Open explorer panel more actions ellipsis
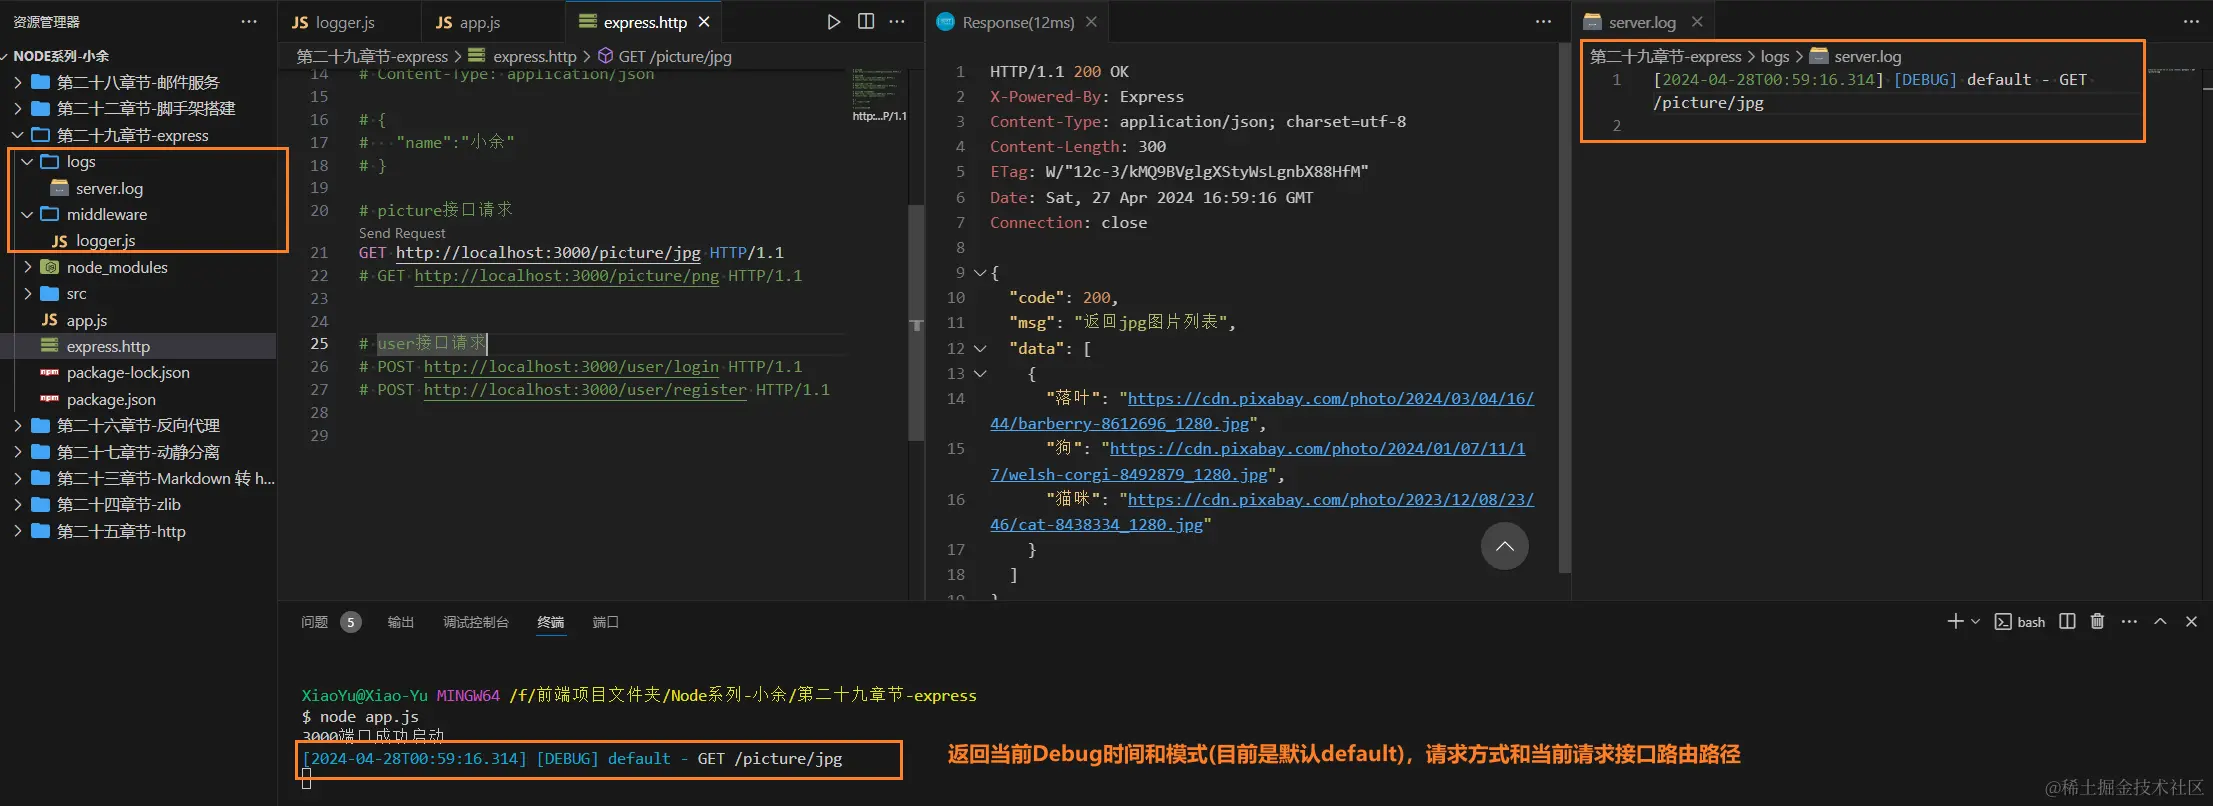This screenshot has height=806, width=2213. tap(249, 22)
